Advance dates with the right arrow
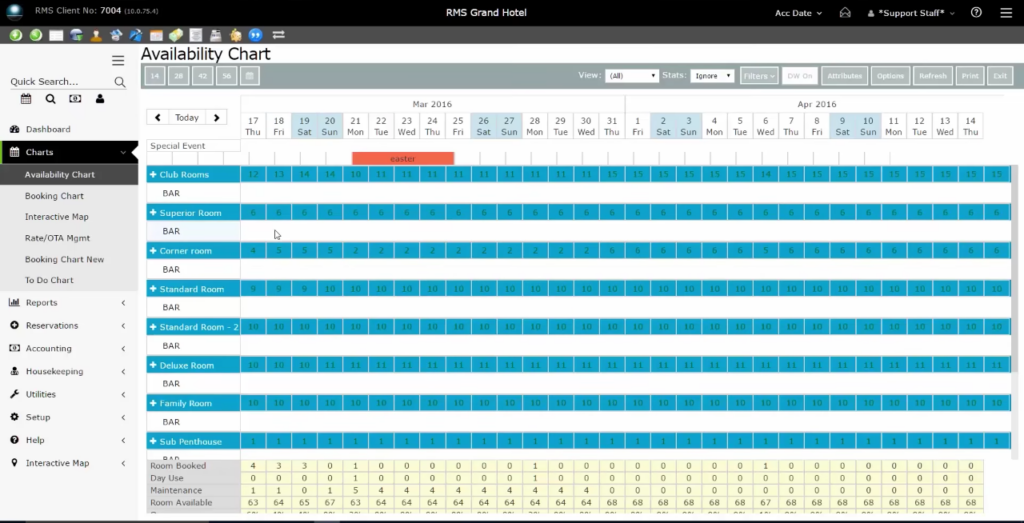The height and width of the screenshot is (523, 1024). click(216, 118)
